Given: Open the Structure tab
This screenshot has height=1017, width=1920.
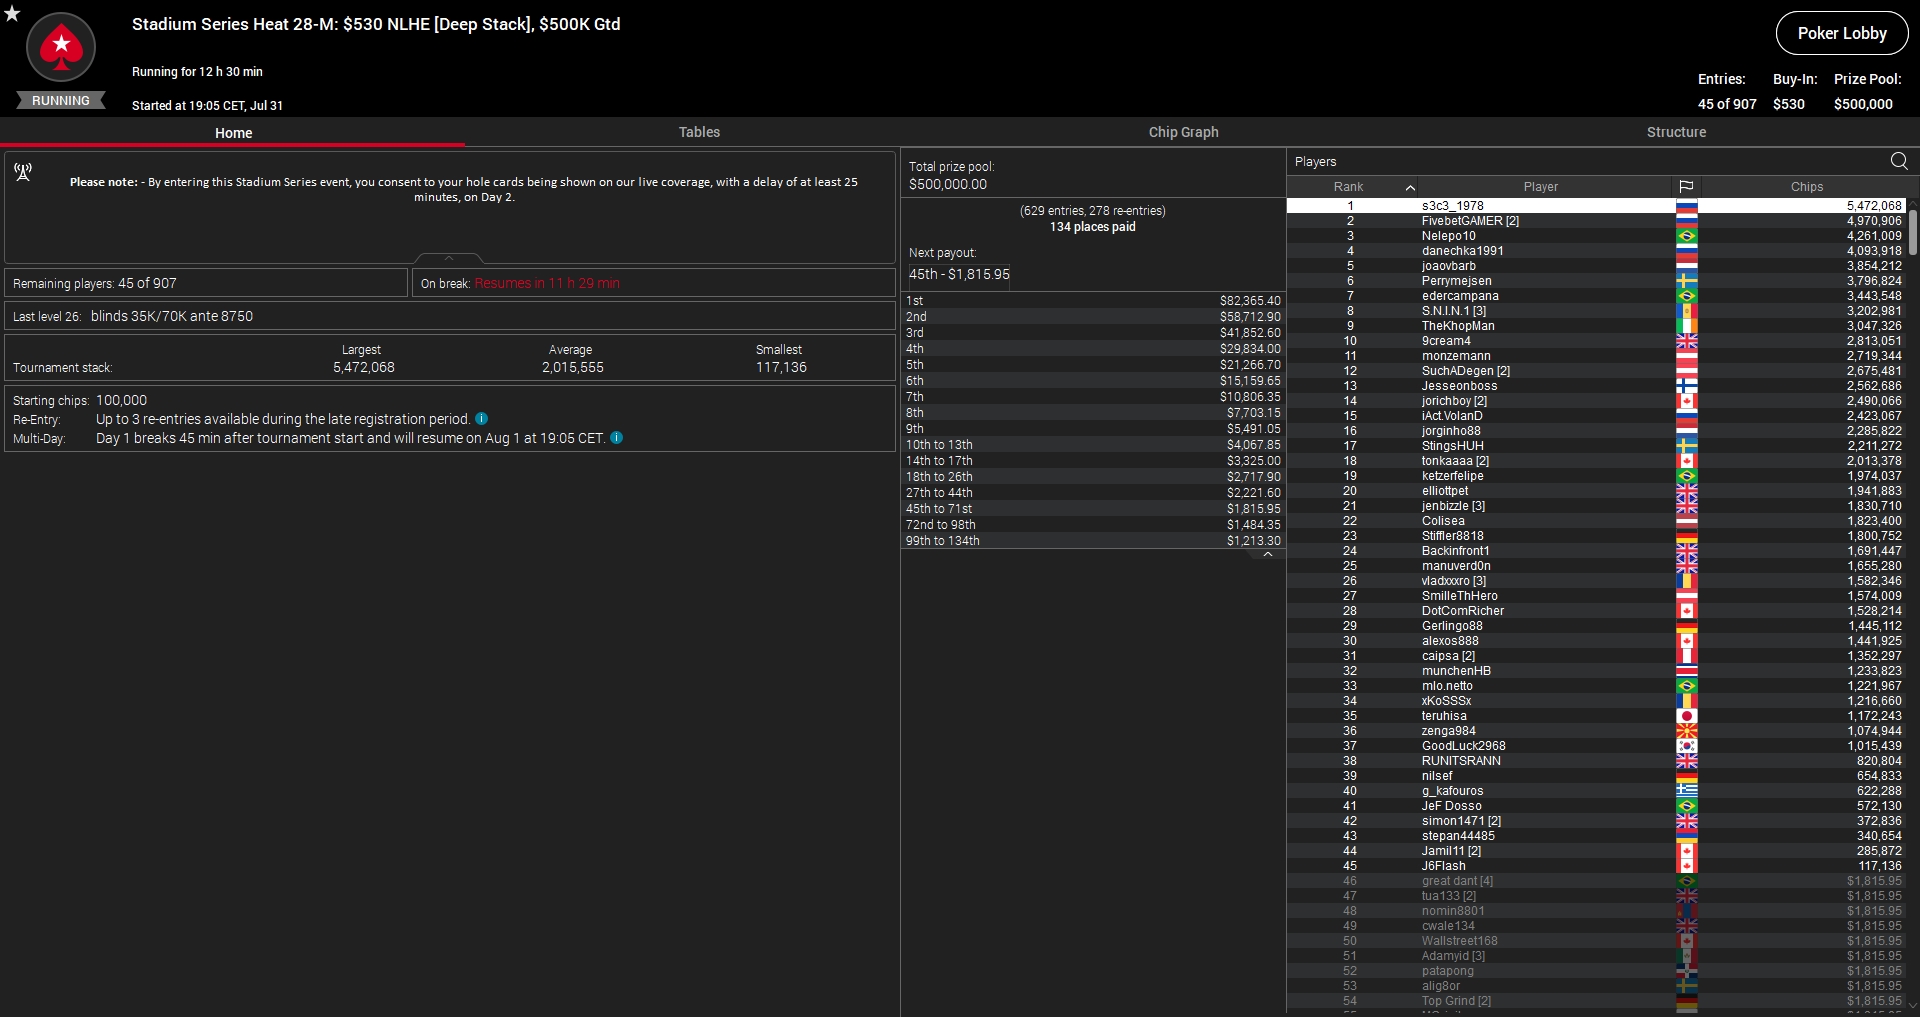Looking at the screenshot, I should 1676,132.
